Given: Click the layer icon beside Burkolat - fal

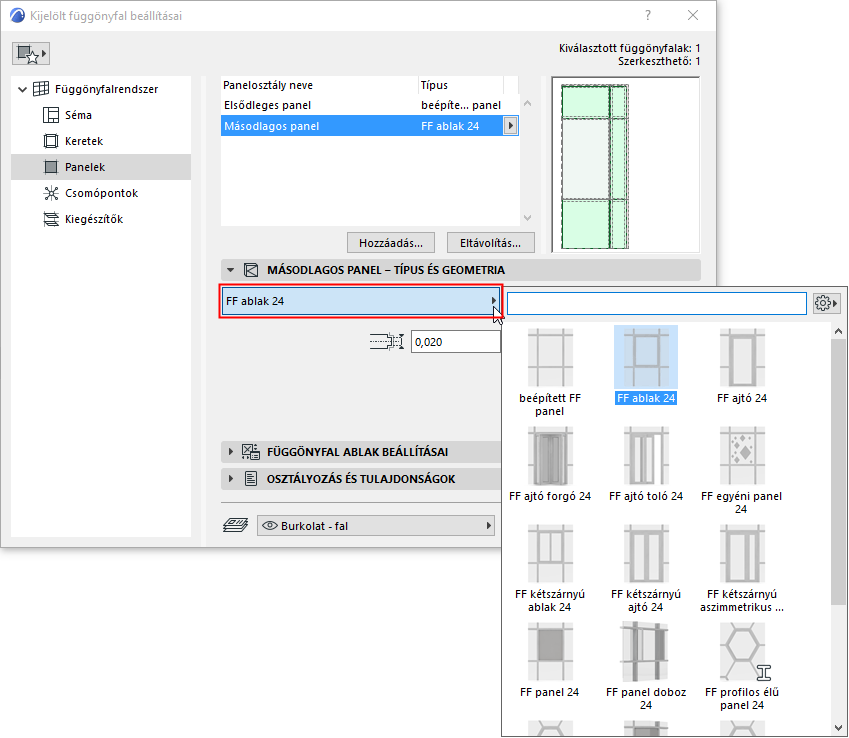Looking at the screenshot, I should [236, 525].
